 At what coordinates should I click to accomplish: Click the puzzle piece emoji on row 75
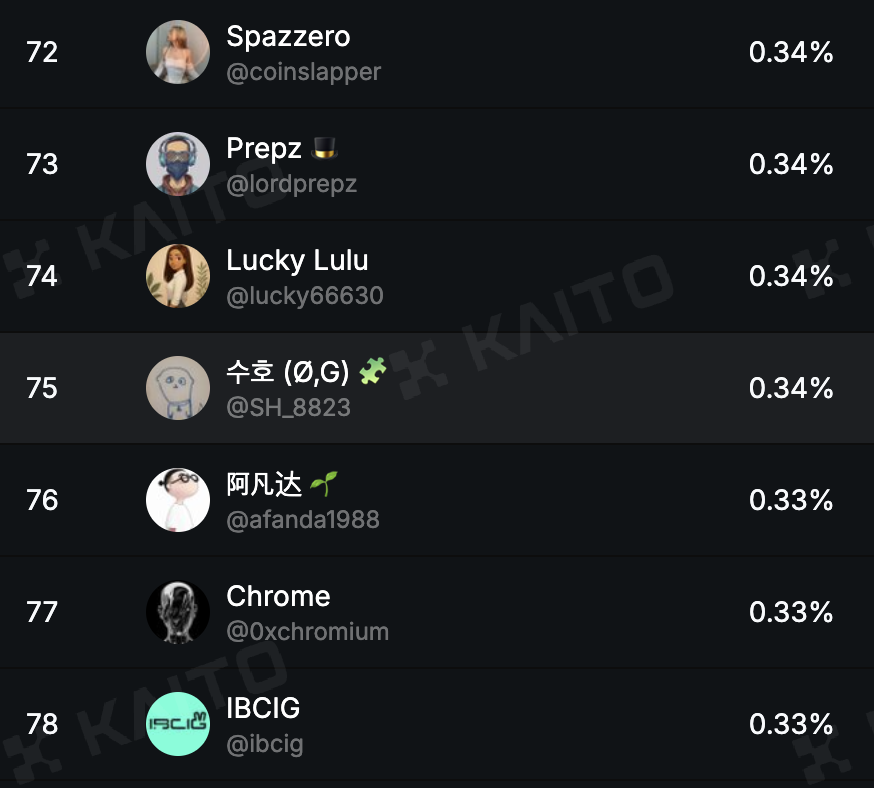[372, 371]
